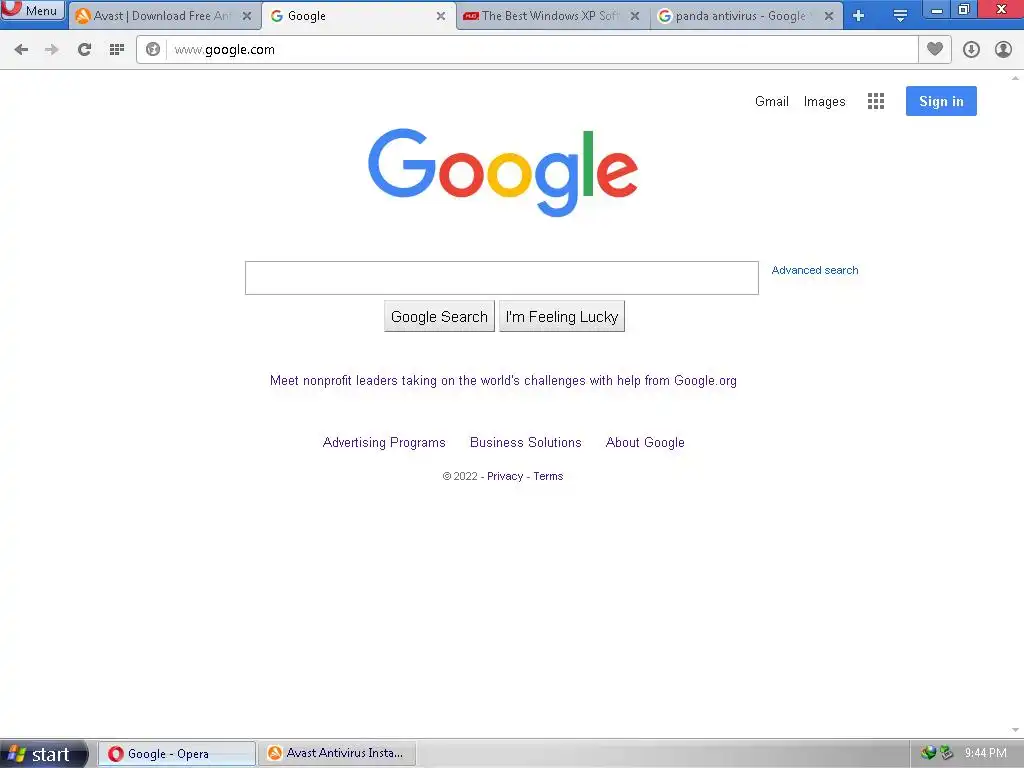Select Google - Opera taskbar item
1024x768 pixels.
pos(176,754)
